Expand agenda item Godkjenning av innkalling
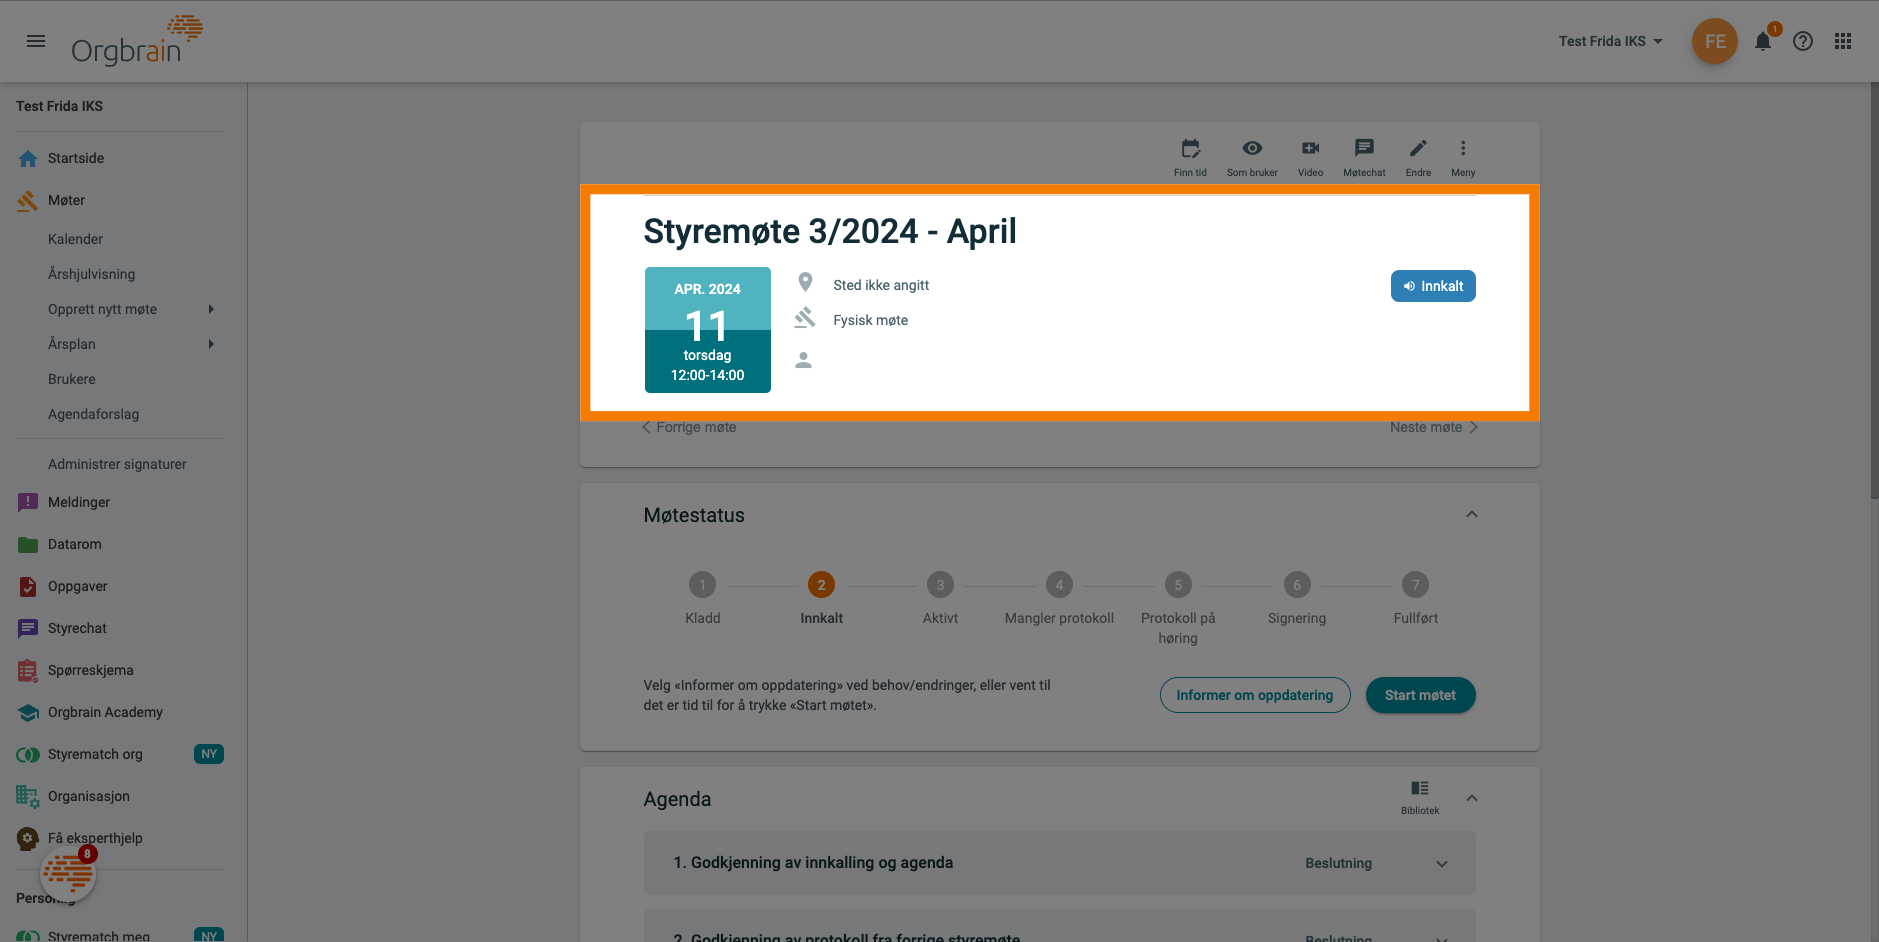The height and width of the screenshot is (942, 1879). 1442,864
